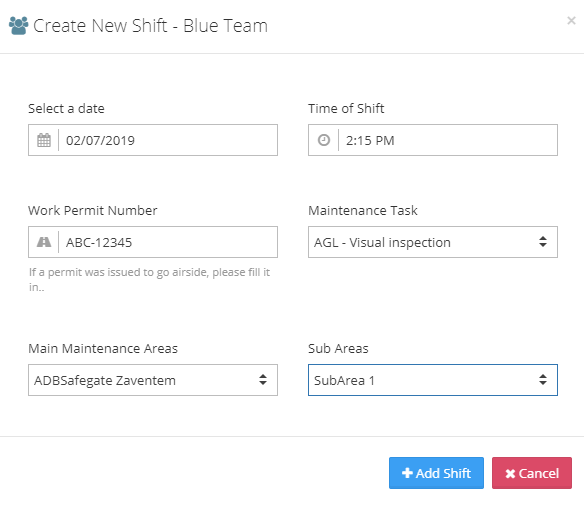Click the Add Shift button
Image resolution: width=584 pixels, height=505 pixels.
tap(436, 473)
